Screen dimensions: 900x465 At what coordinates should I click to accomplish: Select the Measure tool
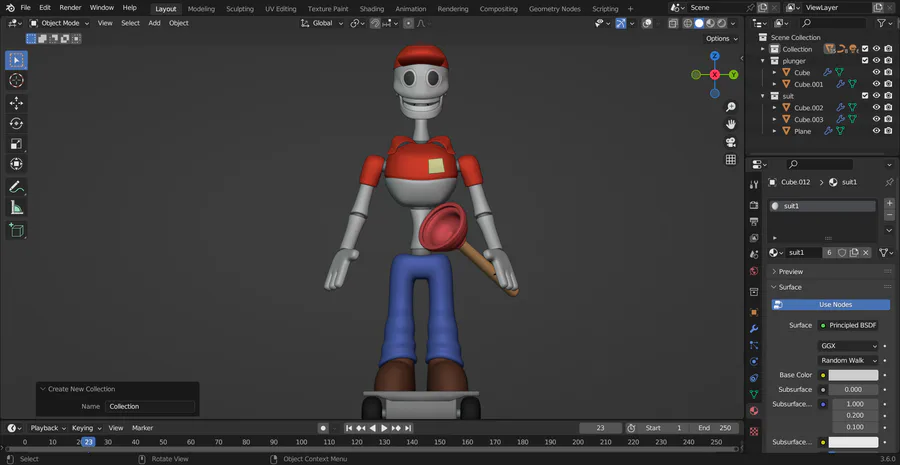click(x=17, y=207)
